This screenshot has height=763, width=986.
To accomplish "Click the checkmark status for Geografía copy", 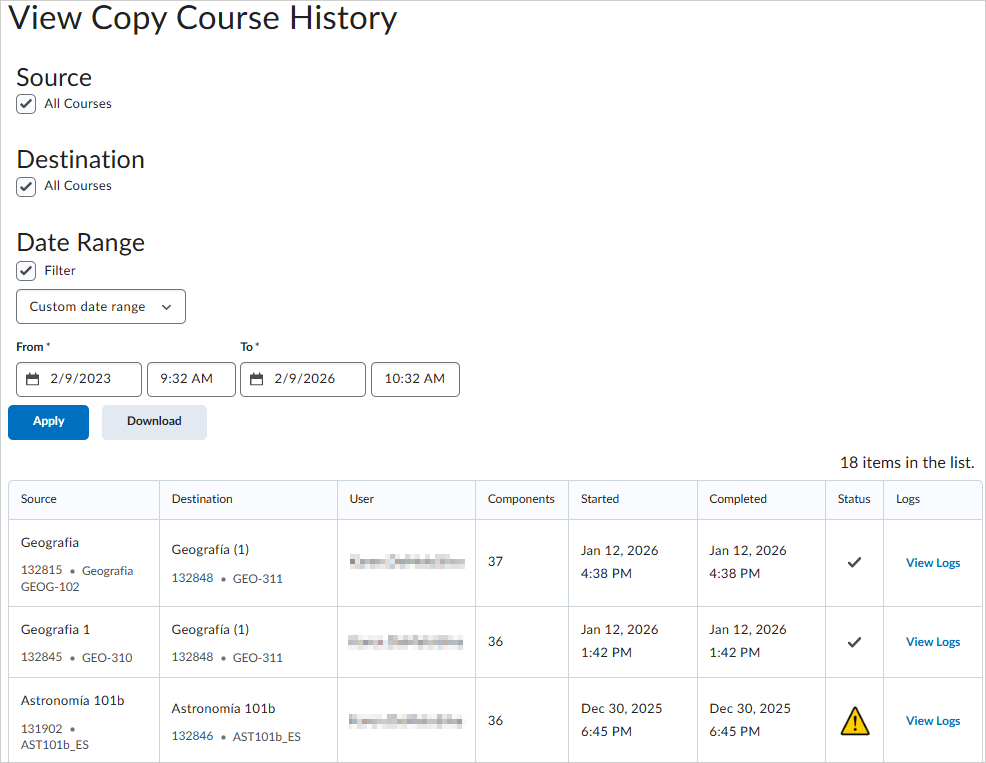I will (854, 562).
